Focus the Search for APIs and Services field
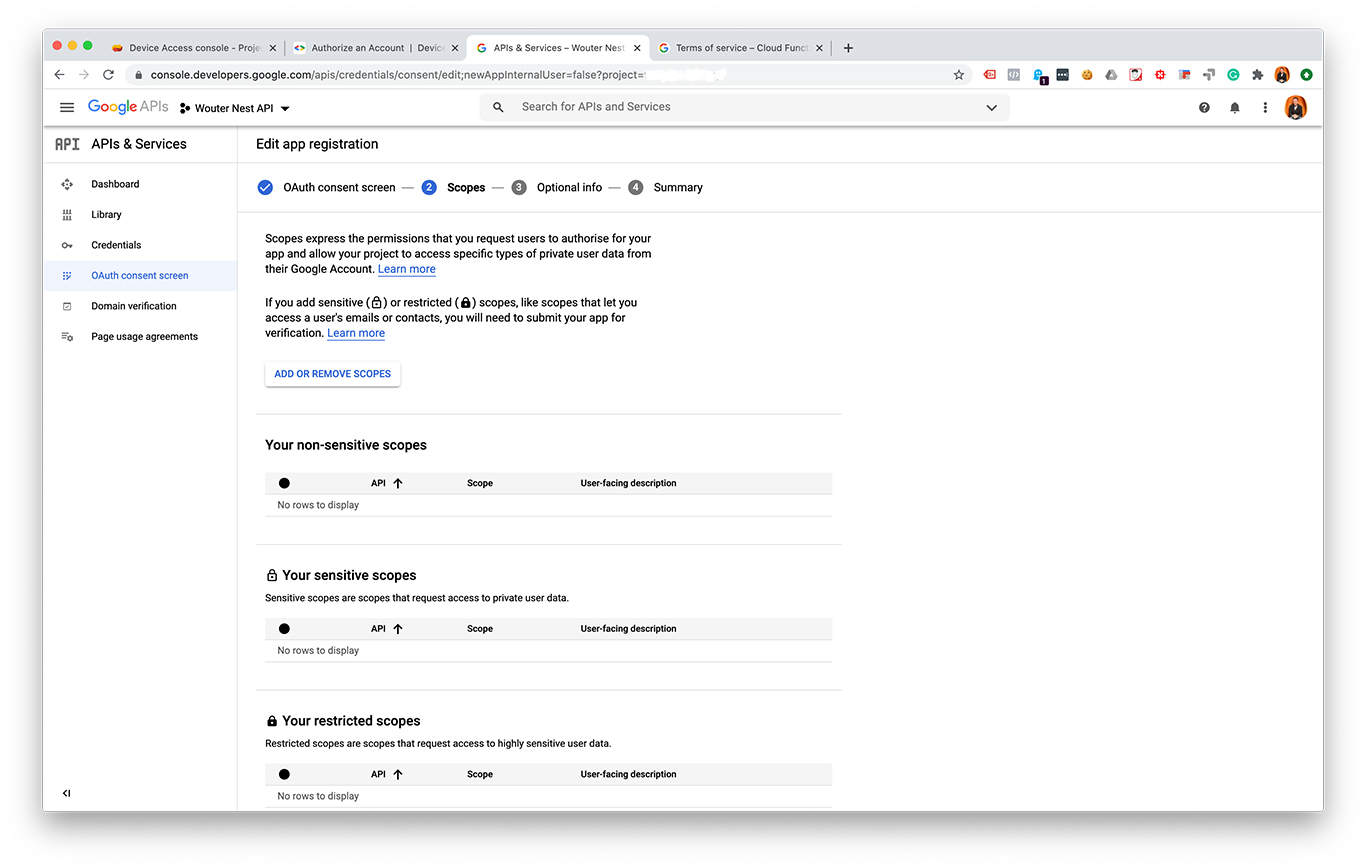Viewport: 1366px width, 868px height. point(745,107)
